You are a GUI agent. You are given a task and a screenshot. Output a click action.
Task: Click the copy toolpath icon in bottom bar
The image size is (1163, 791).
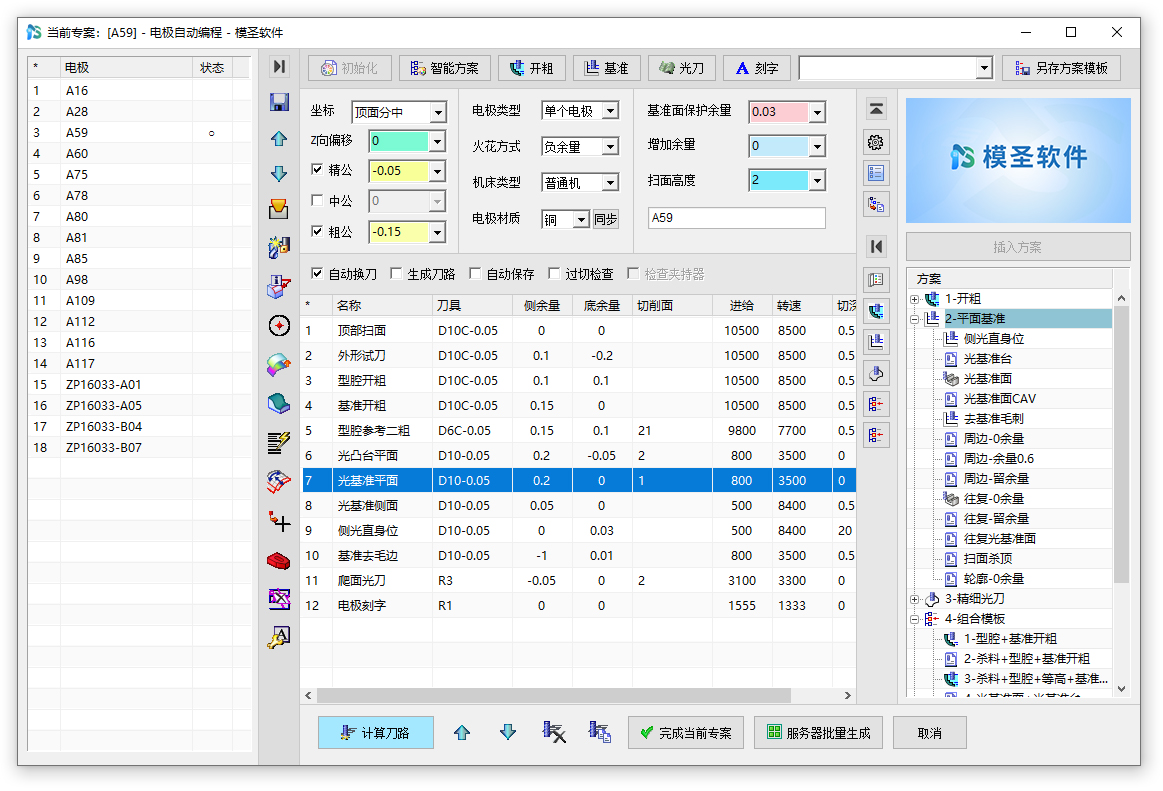(x=600, y=732)
